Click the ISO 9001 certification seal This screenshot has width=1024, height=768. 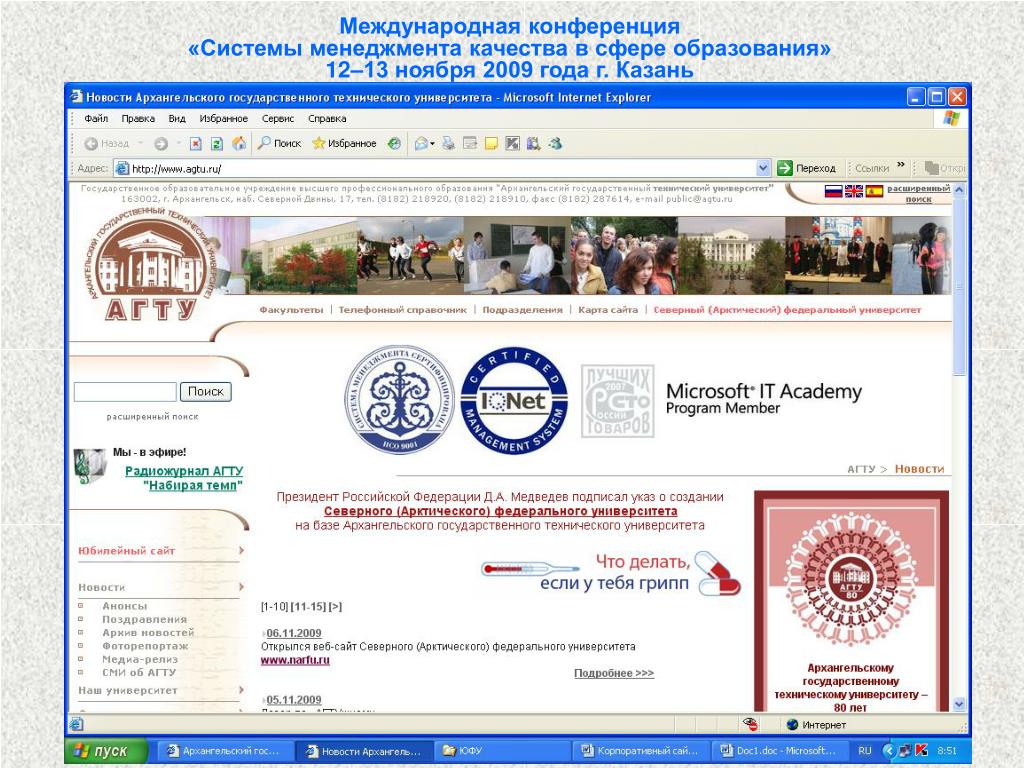pyautogui.click(x=399, y=399)
